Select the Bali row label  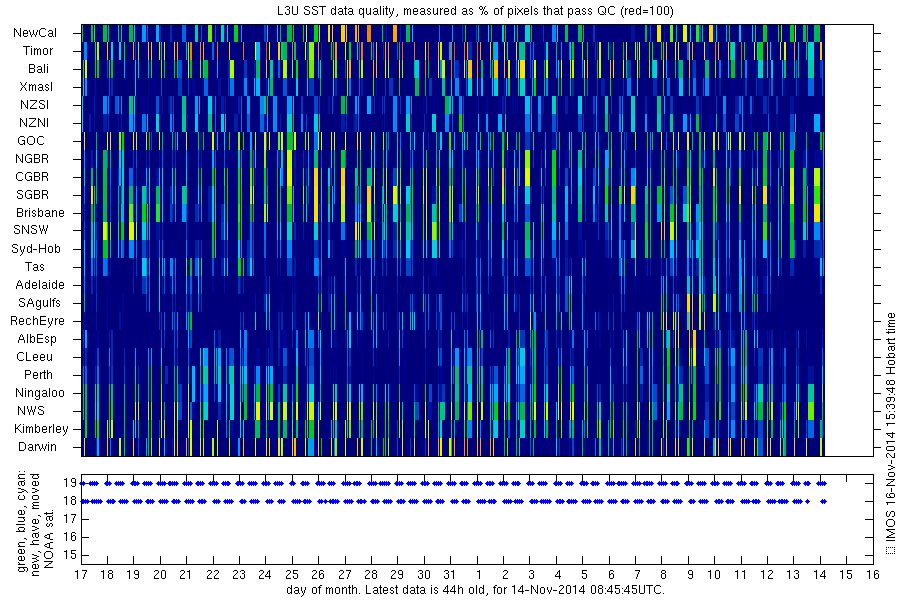point(38,69)
